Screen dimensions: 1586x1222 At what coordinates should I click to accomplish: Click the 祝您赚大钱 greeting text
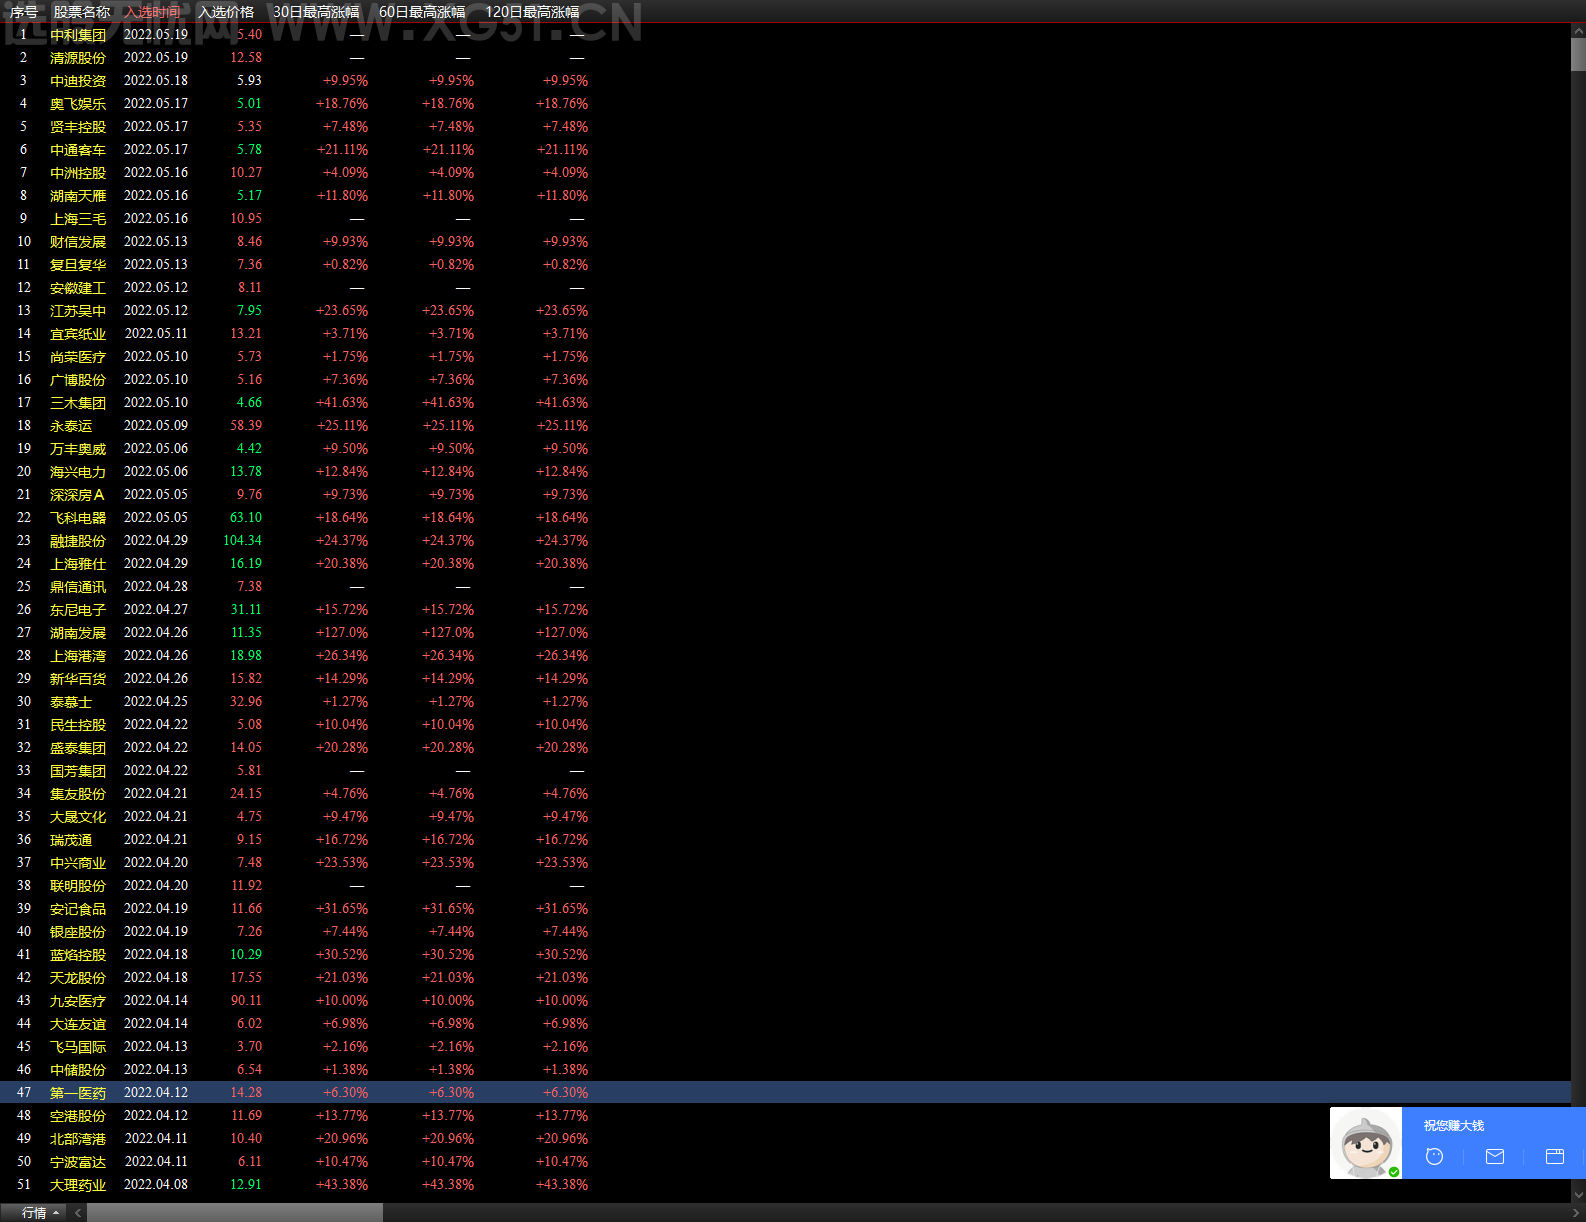click(x=1454, y=1126)
